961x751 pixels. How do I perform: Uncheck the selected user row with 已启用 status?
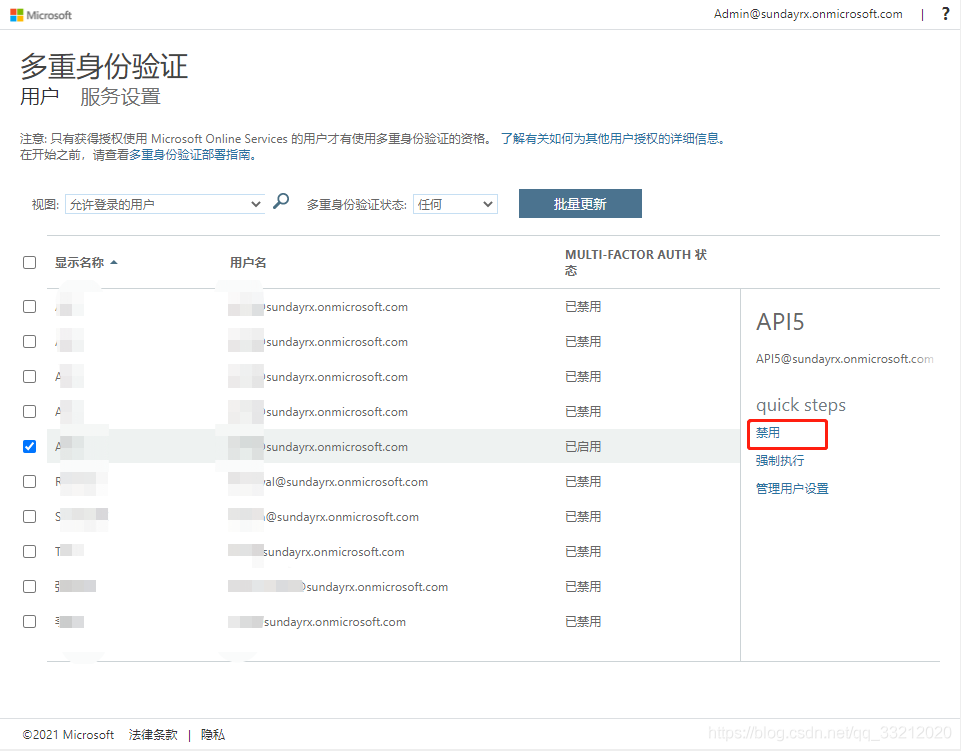tap(30, 447)
